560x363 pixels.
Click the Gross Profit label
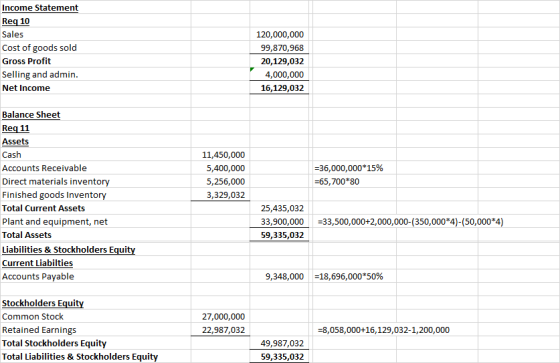(x=26, y=61)
